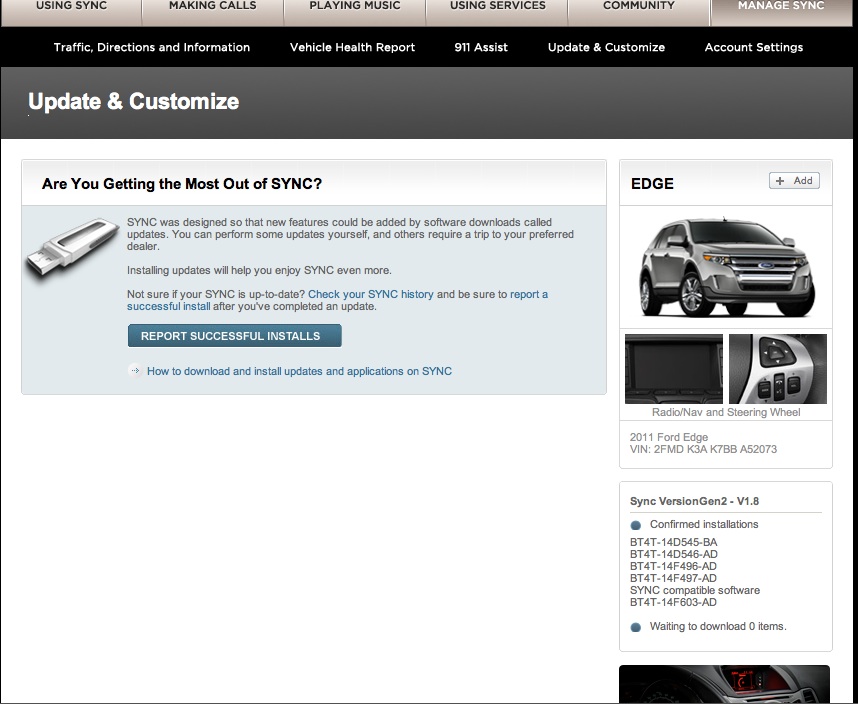The height and width of the screenshot is (704, 858).
Task: Click REPORT SUCCESSFUL INSTALLS button
Action: pyautogui.click(x=235, y=336)
